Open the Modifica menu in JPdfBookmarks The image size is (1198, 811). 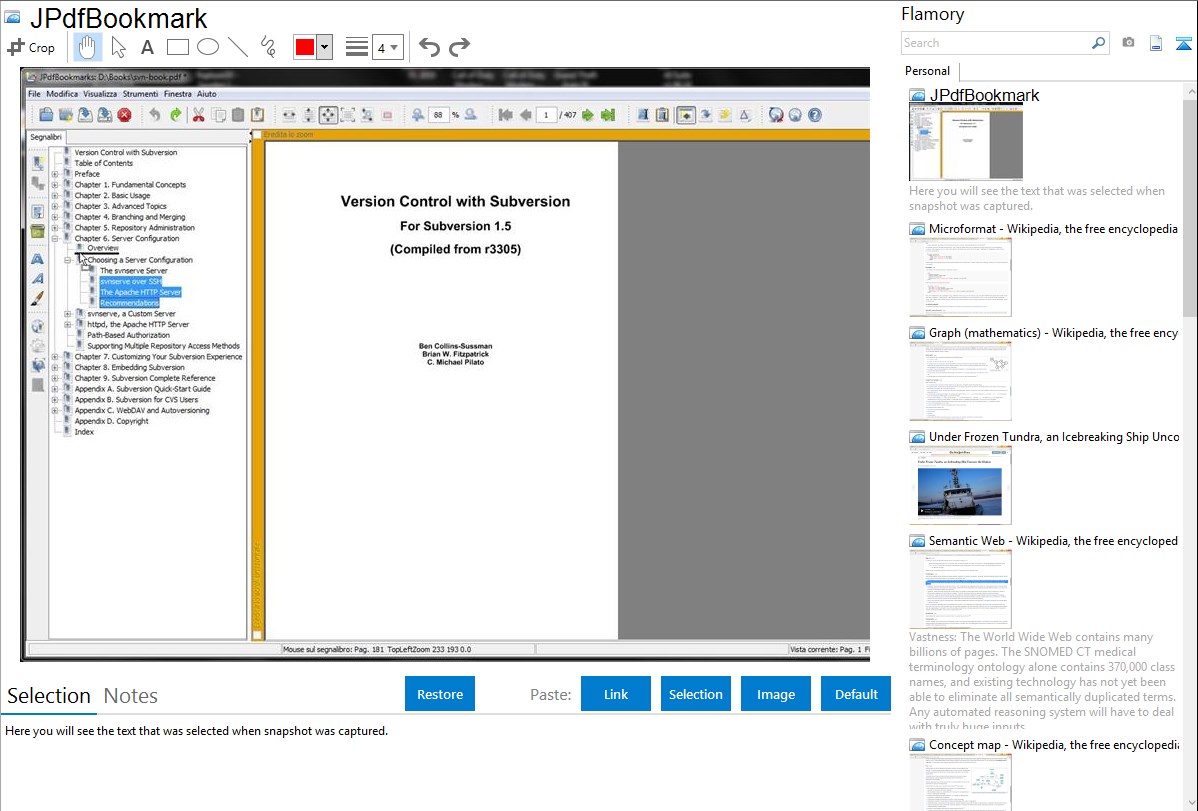pyautogui.click(x=62, y=94)
